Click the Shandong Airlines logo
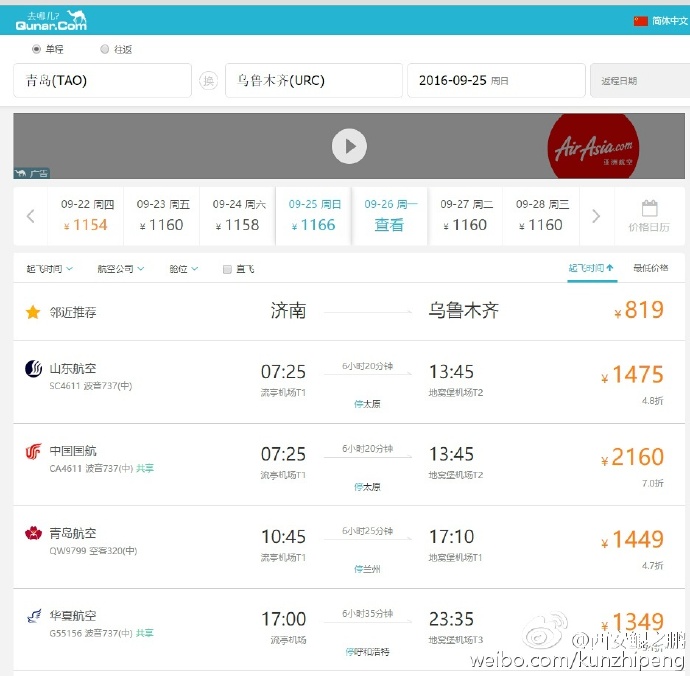690x676 pixels. 33,369
